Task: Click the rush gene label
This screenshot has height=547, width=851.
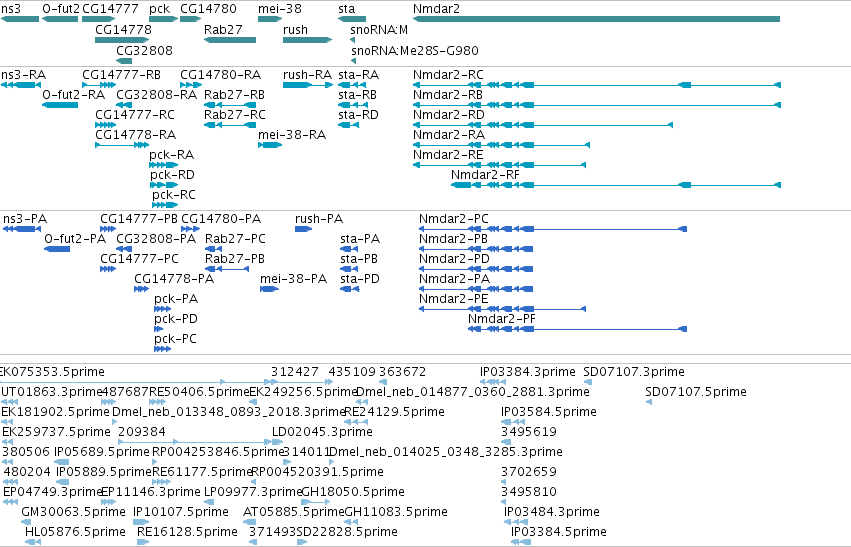Action: point(295,29)
